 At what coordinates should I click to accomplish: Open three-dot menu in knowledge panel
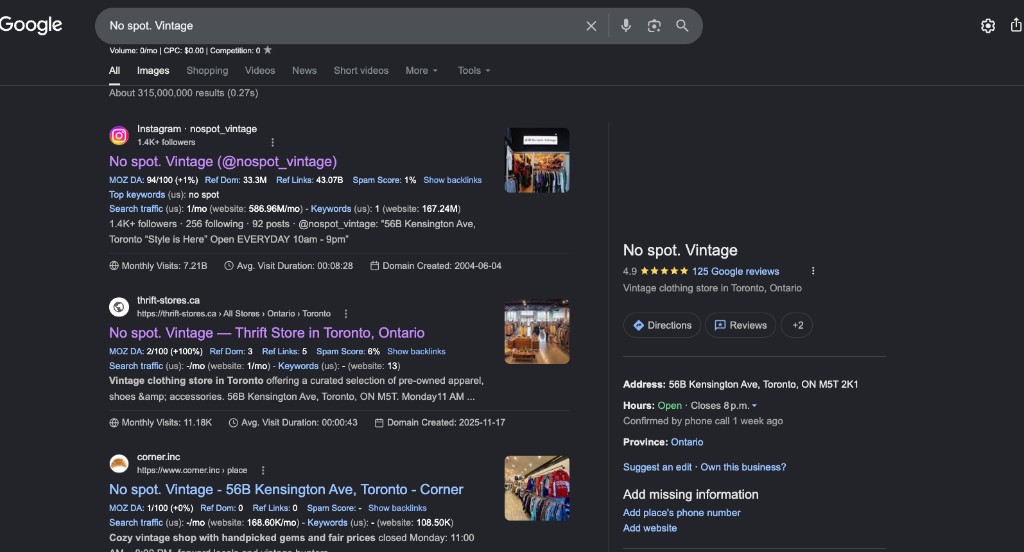click(812, 271)
